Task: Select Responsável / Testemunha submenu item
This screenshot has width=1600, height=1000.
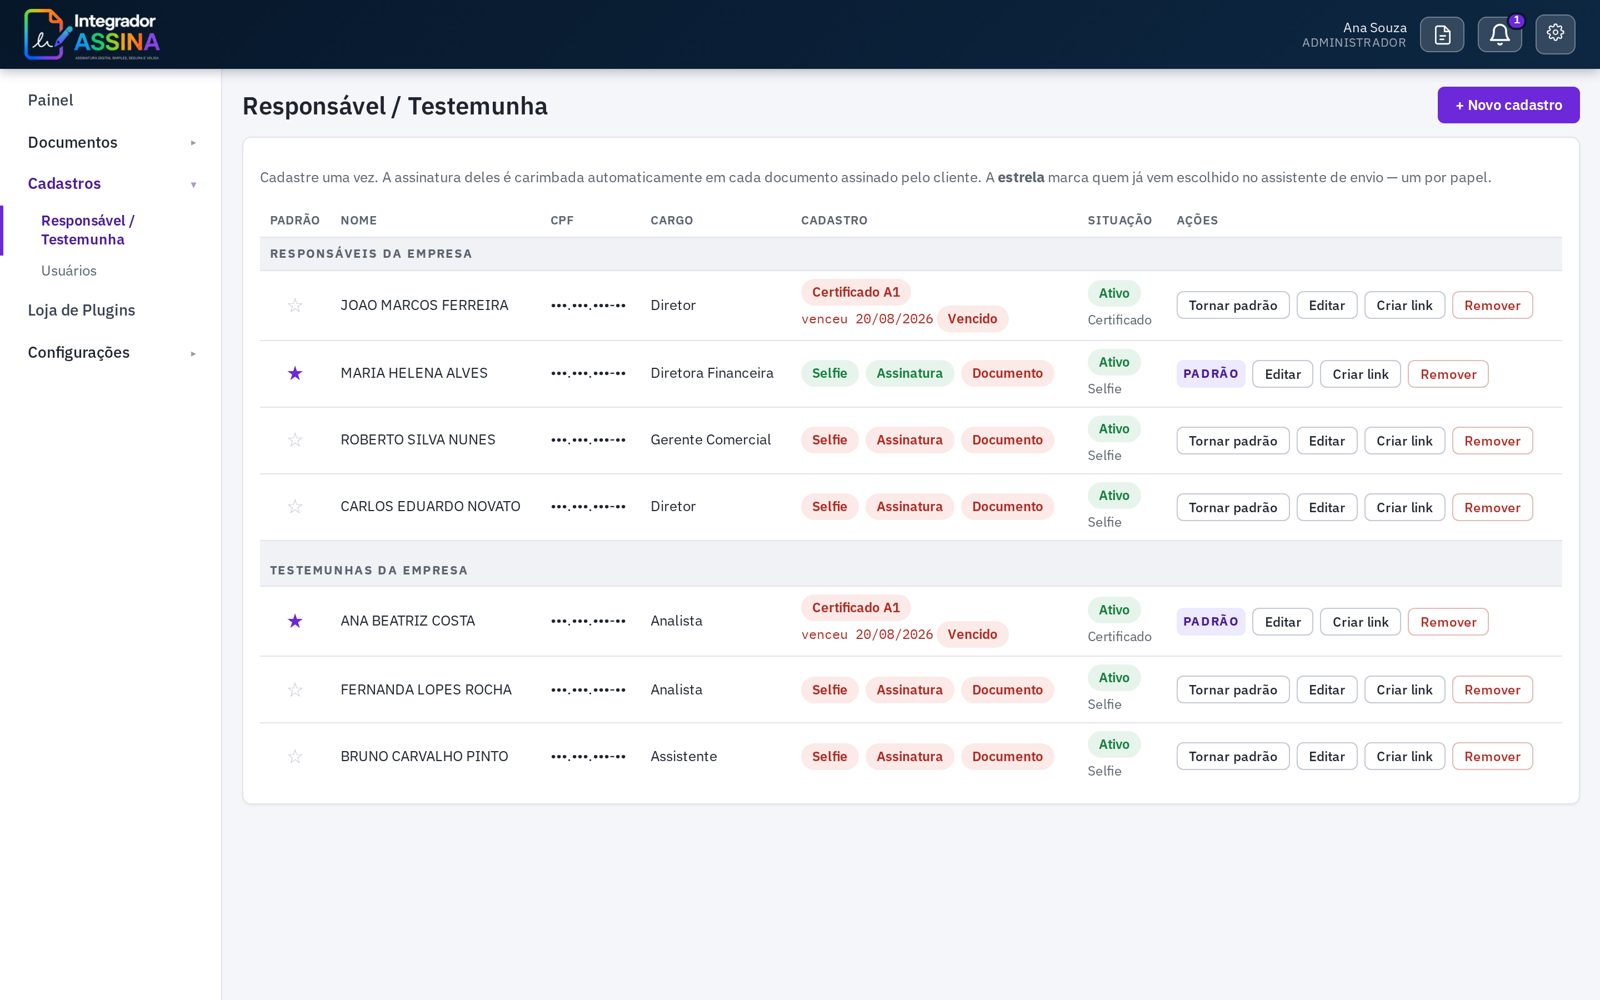Action: [x=88, y=230]
